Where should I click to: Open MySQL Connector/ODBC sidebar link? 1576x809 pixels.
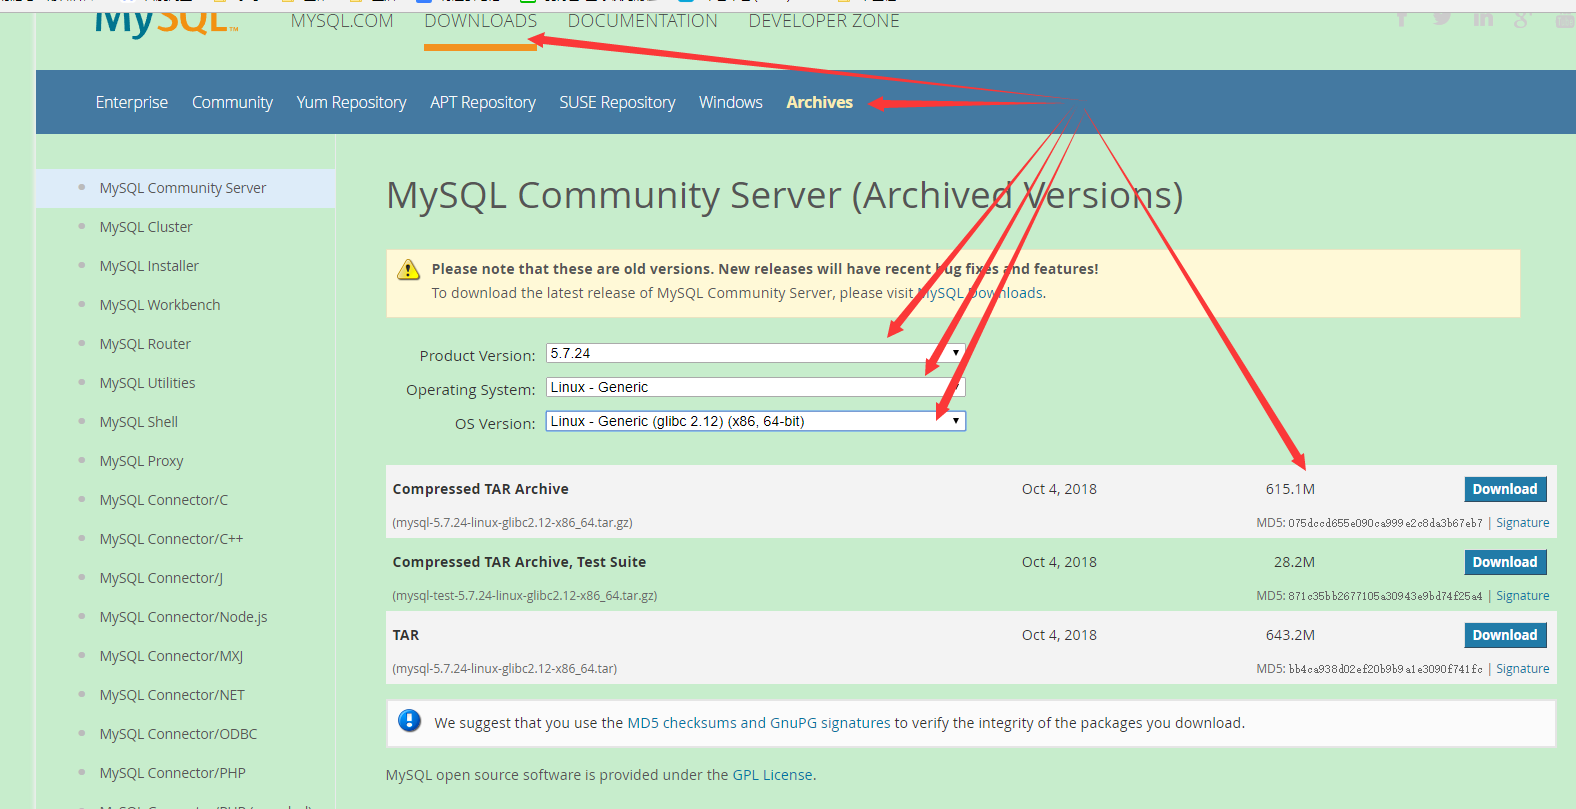[178, 734]
